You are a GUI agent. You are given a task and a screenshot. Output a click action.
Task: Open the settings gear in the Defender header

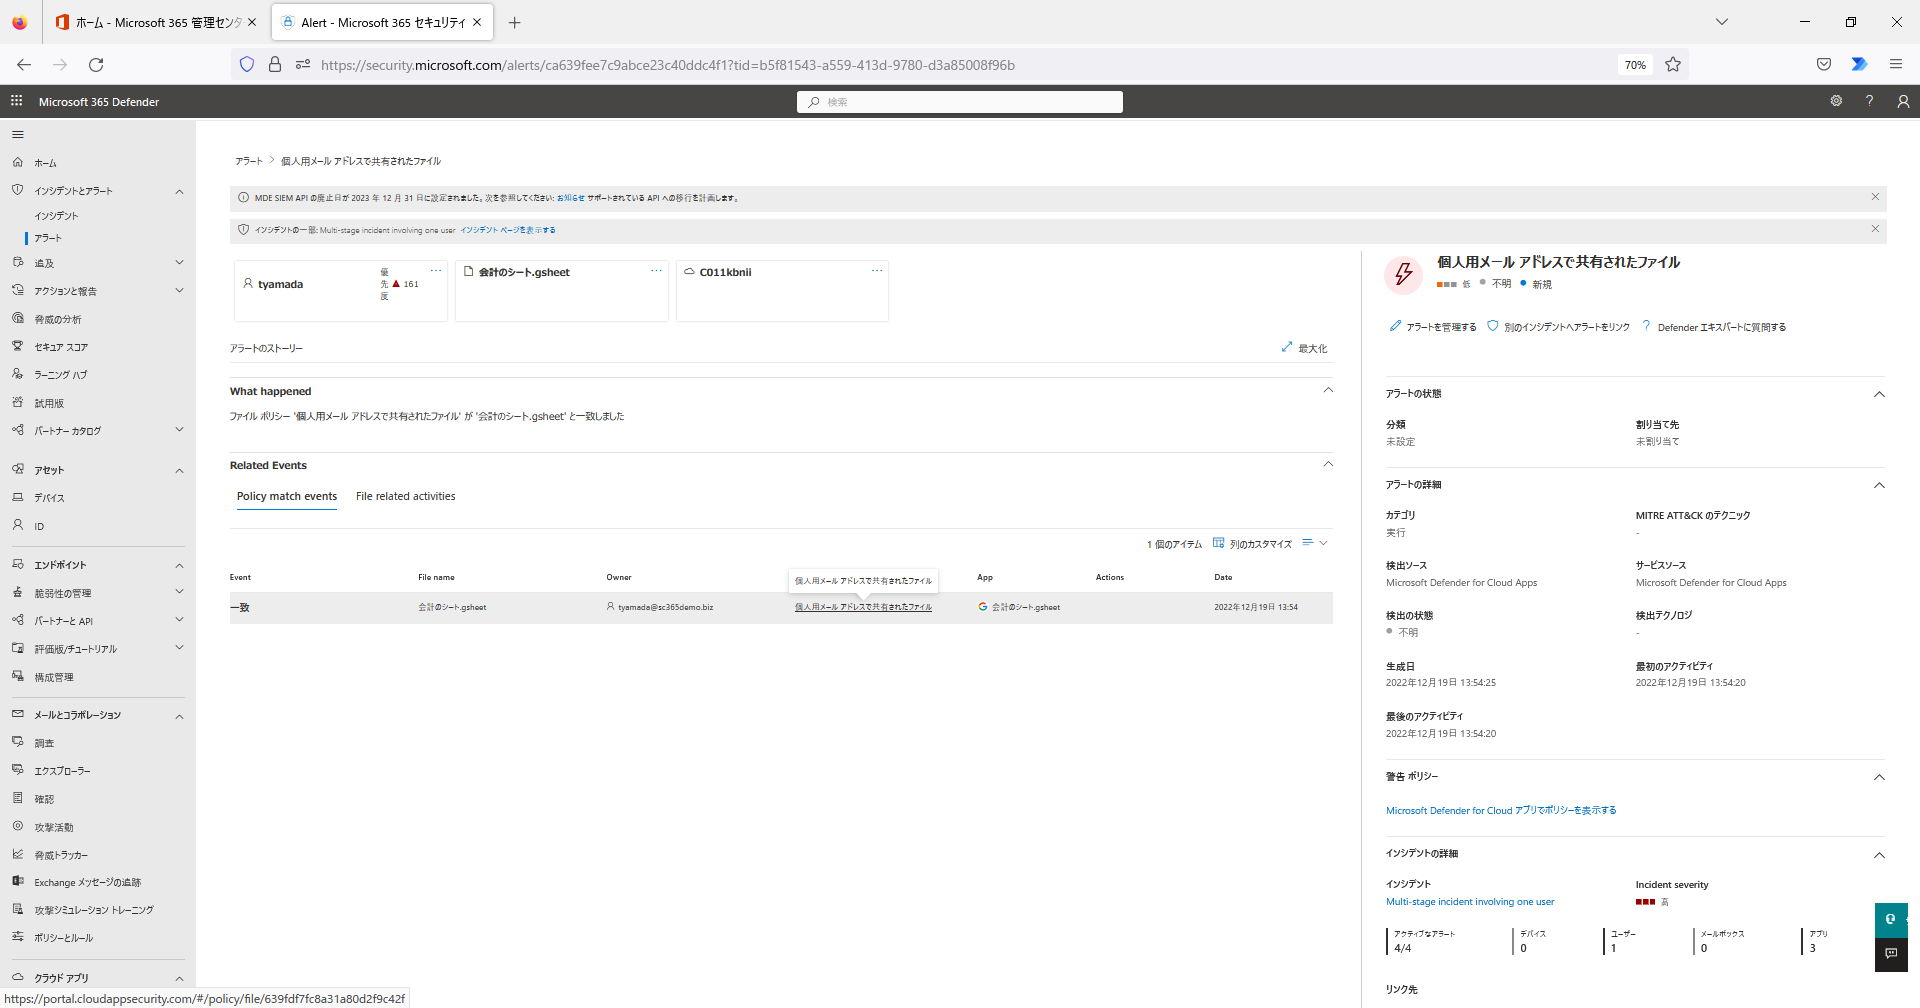pos(1836,101)
